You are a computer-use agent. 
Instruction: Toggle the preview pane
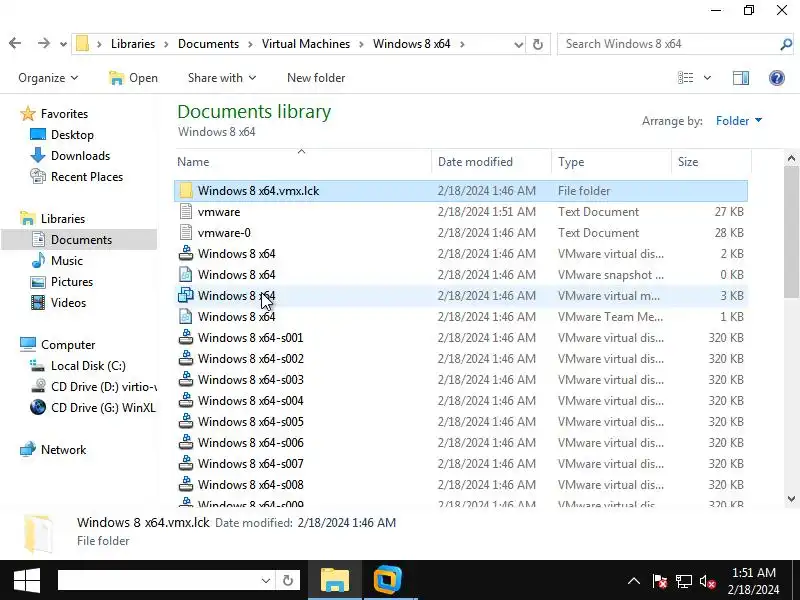point(741,78)
